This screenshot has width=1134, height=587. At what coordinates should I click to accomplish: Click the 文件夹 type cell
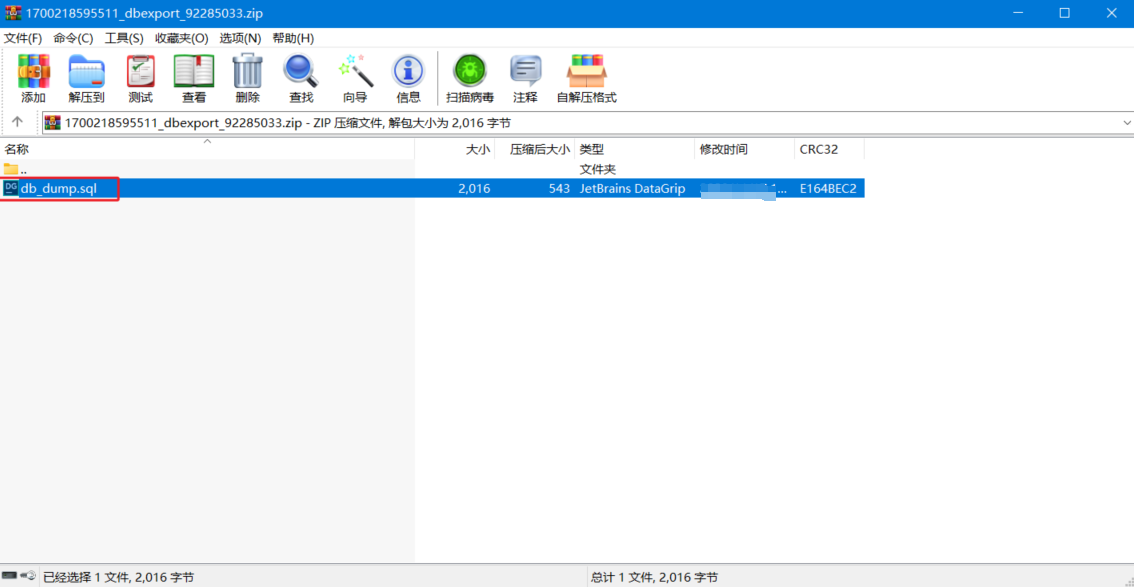pos(597,169)
